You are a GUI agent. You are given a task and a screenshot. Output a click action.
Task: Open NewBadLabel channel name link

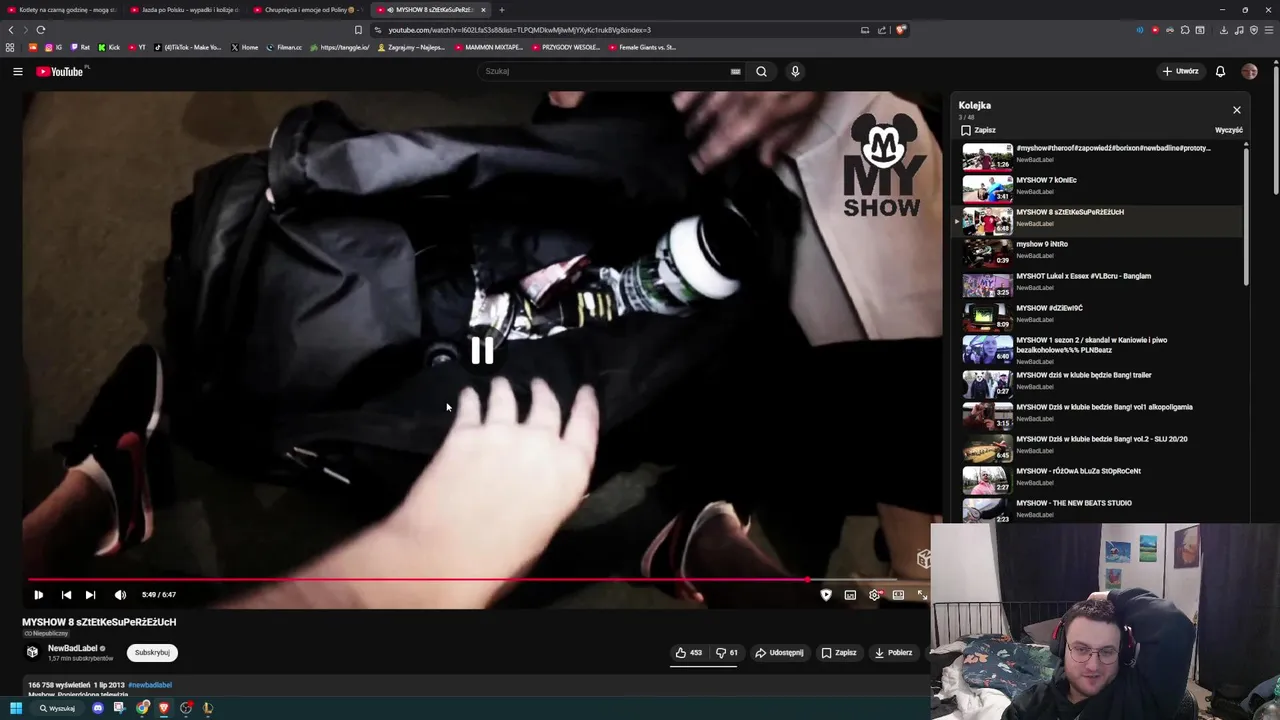tap(73, 648)
